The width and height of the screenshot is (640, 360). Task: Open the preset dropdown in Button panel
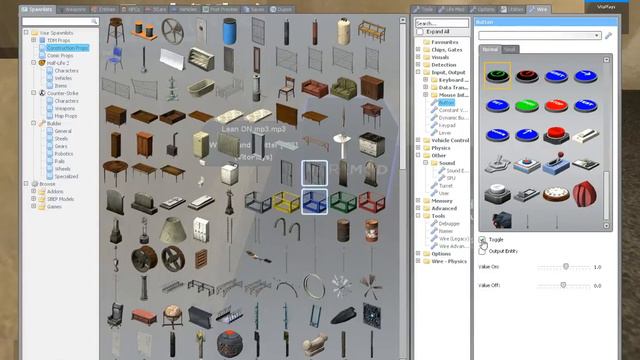click(x=540, y=36)
